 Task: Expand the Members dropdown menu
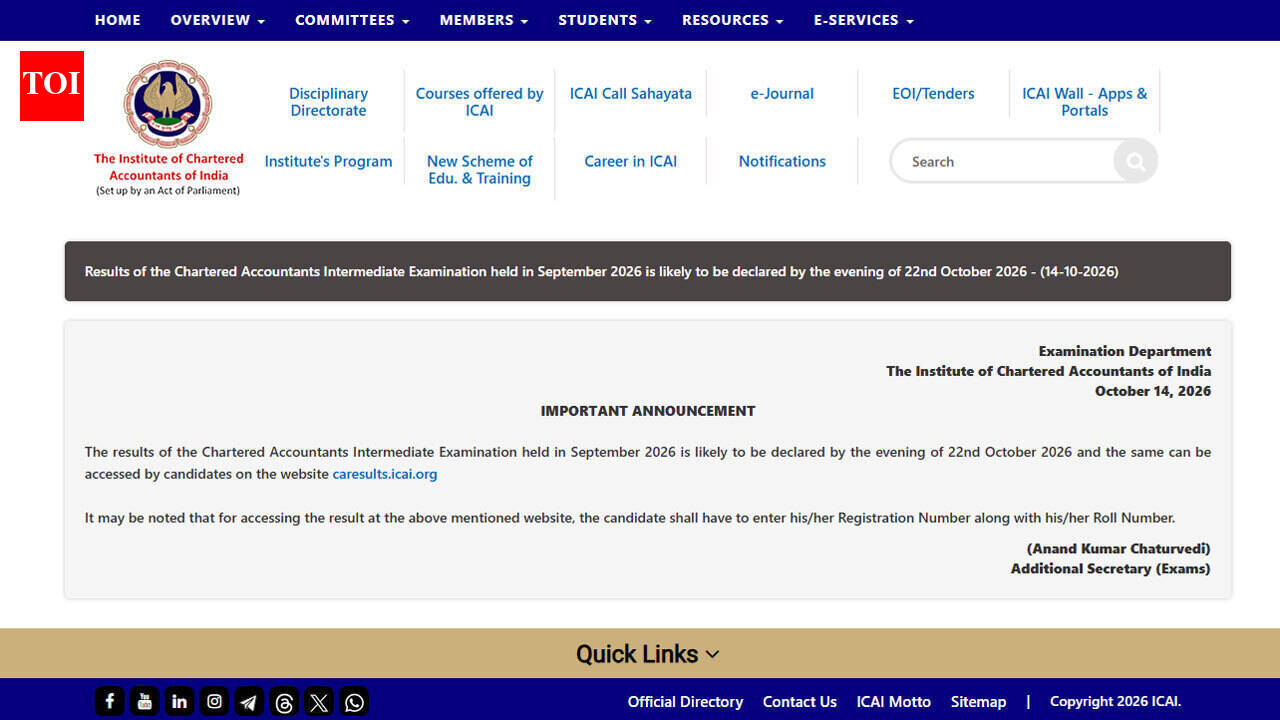484,20
